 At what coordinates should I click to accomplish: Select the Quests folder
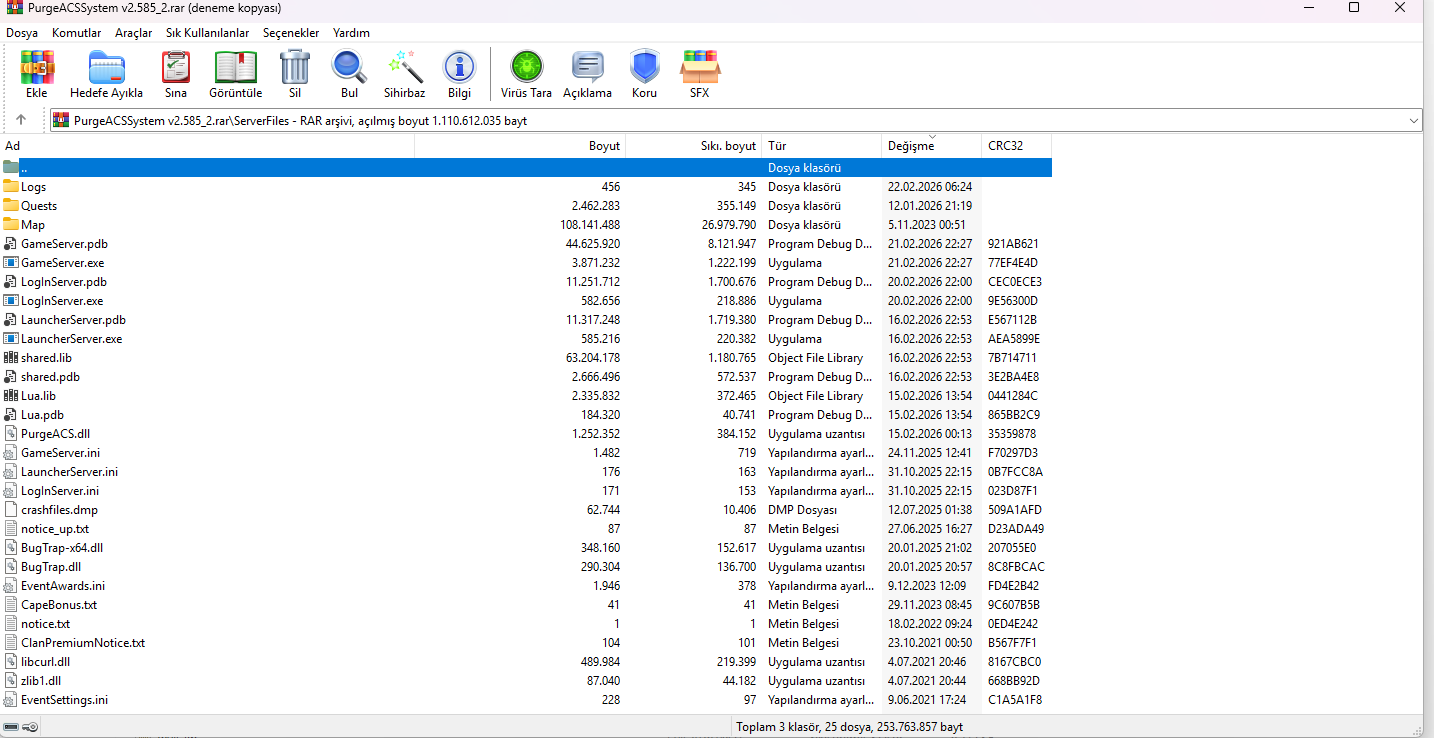(x=526, y=206)
